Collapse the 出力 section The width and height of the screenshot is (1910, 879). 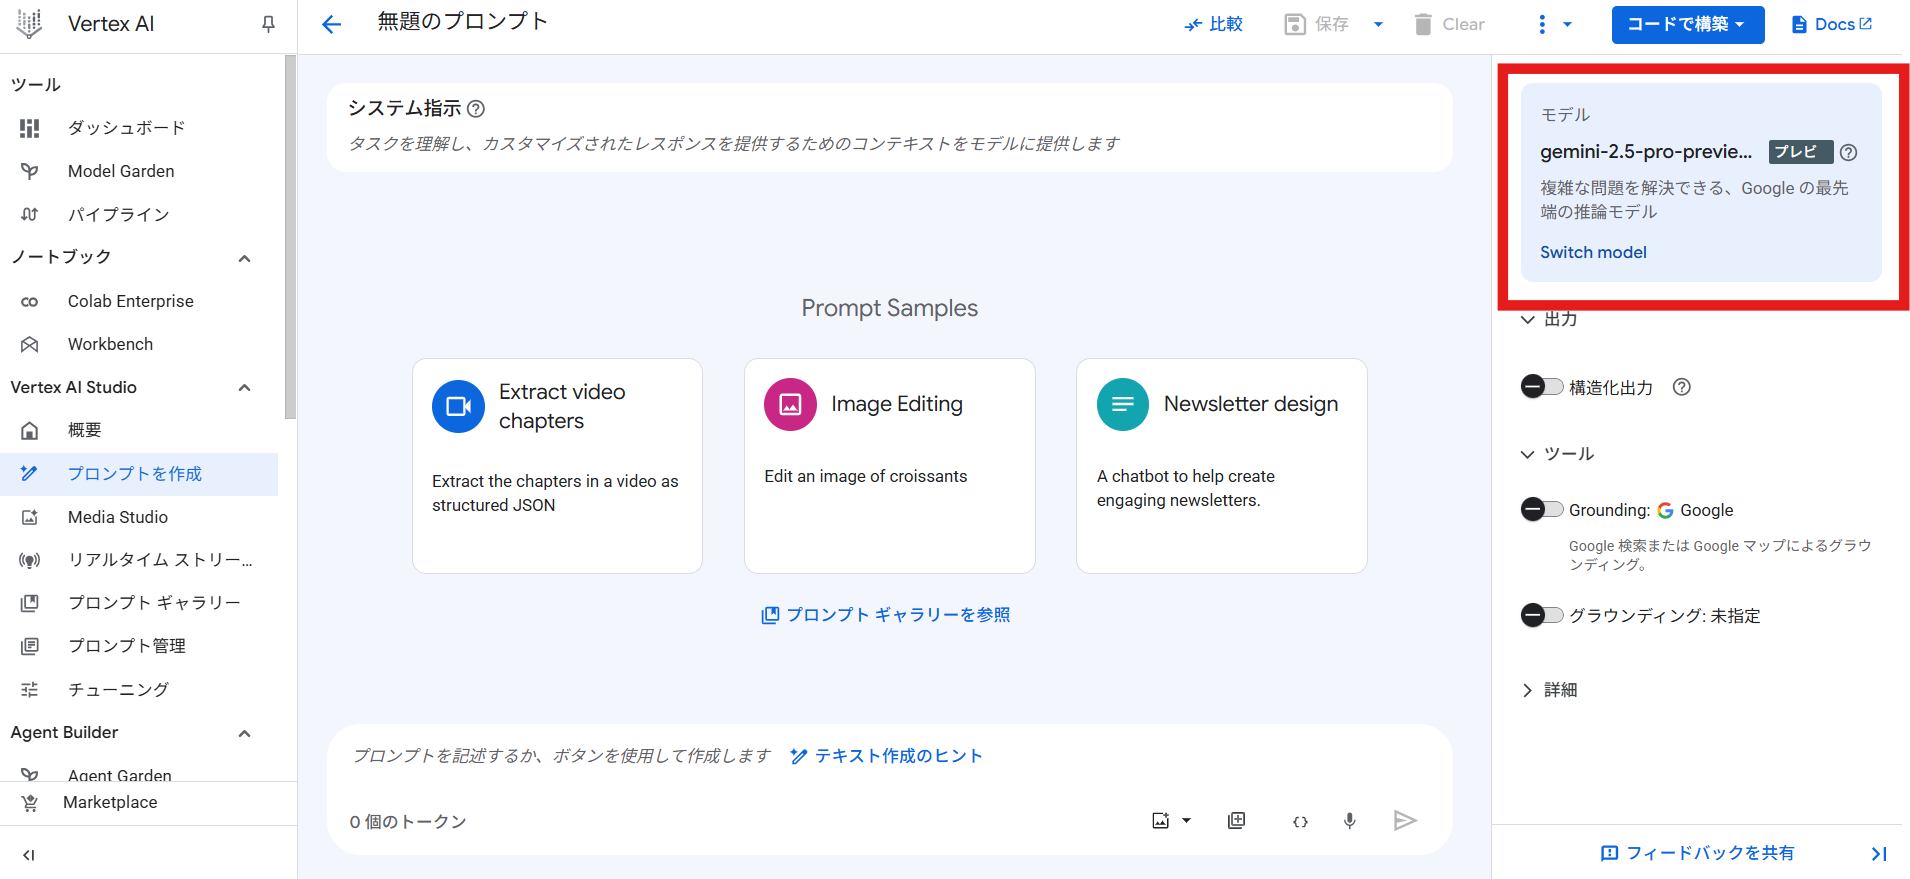click(x=1527, y=320)
